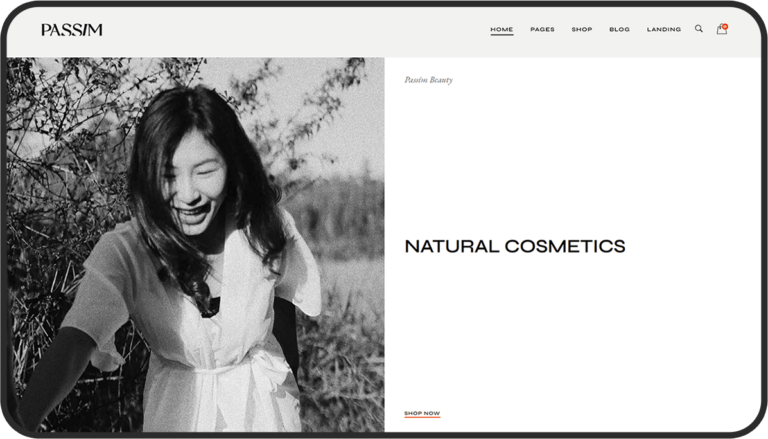The width and height of the screenshot is (768, 439).
Task: Click the tree branches in photo's top-left
Action: 60,100
